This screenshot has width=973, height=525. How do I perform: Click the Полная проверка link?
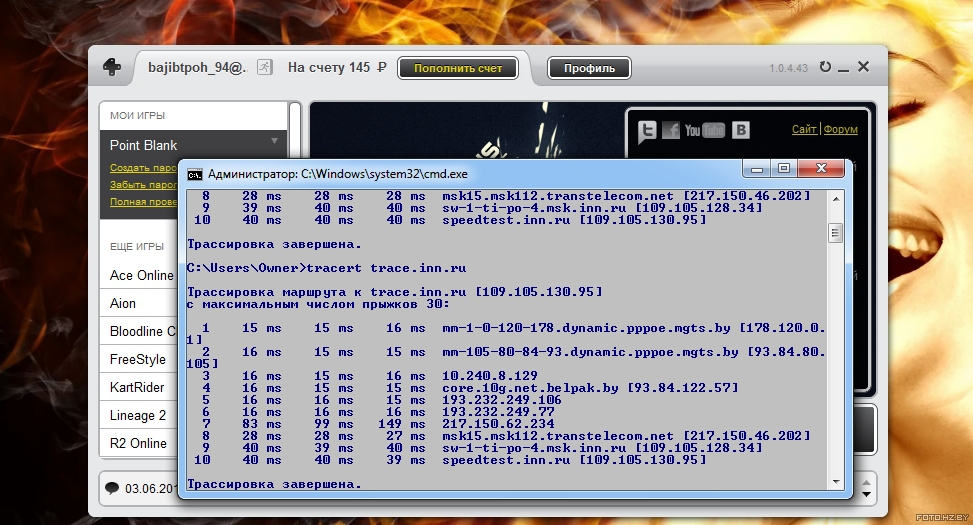click(143, 201)
